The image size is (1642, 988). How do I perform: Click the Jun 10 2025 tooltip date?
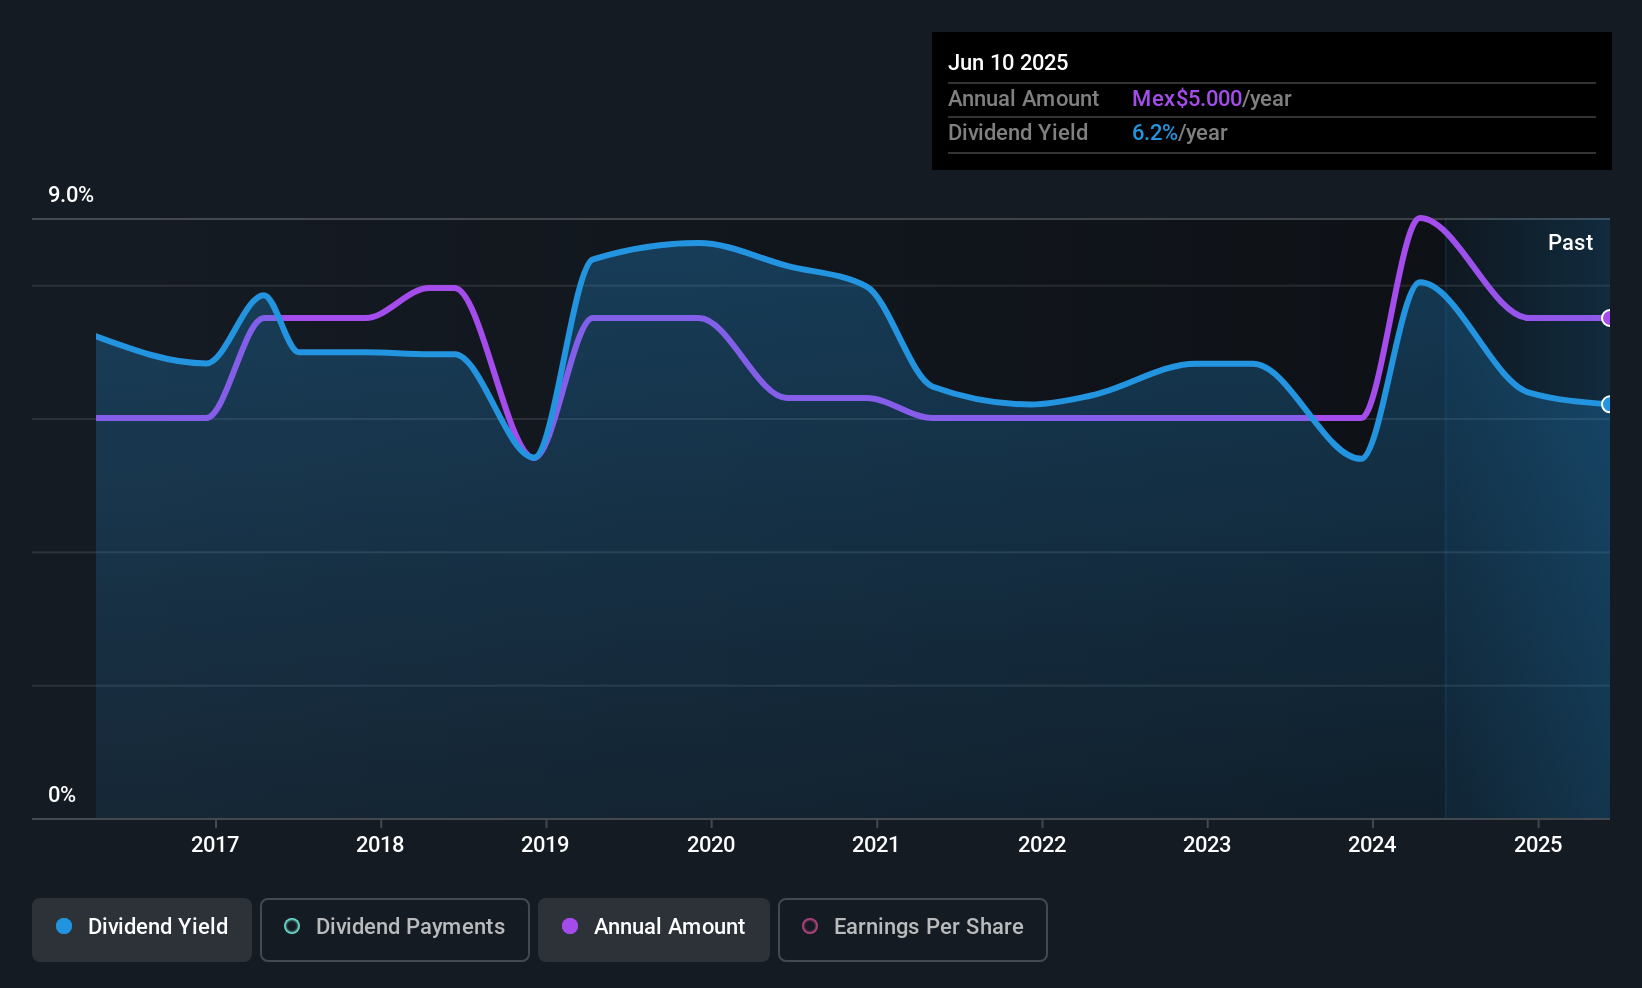click(x=1008, y=62)
